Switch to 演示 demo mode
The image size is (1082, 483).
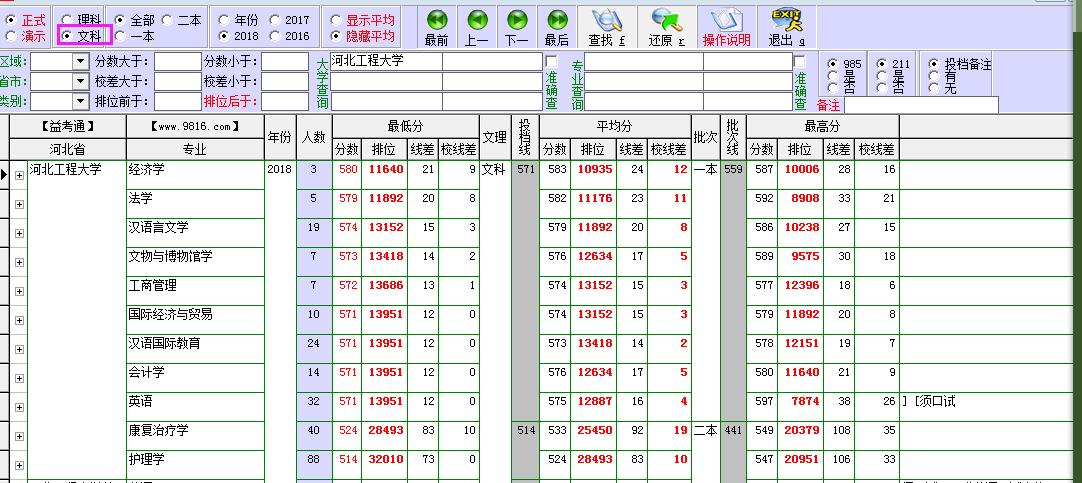coord(10,36)
